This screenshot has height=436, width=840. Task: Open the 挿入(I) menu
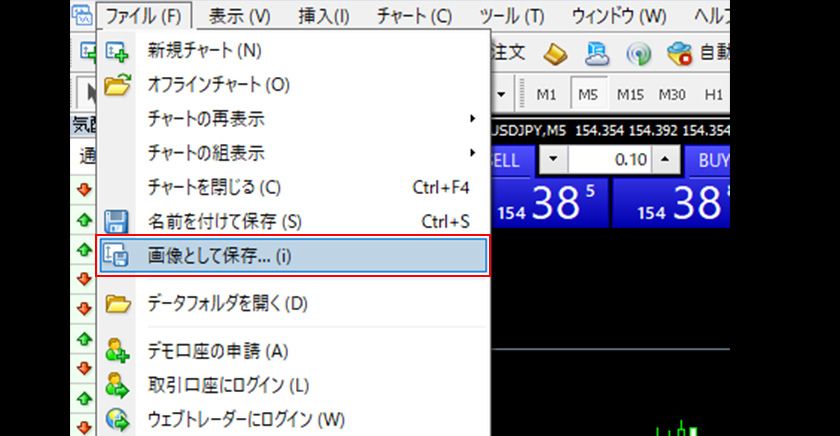point(324,16)
